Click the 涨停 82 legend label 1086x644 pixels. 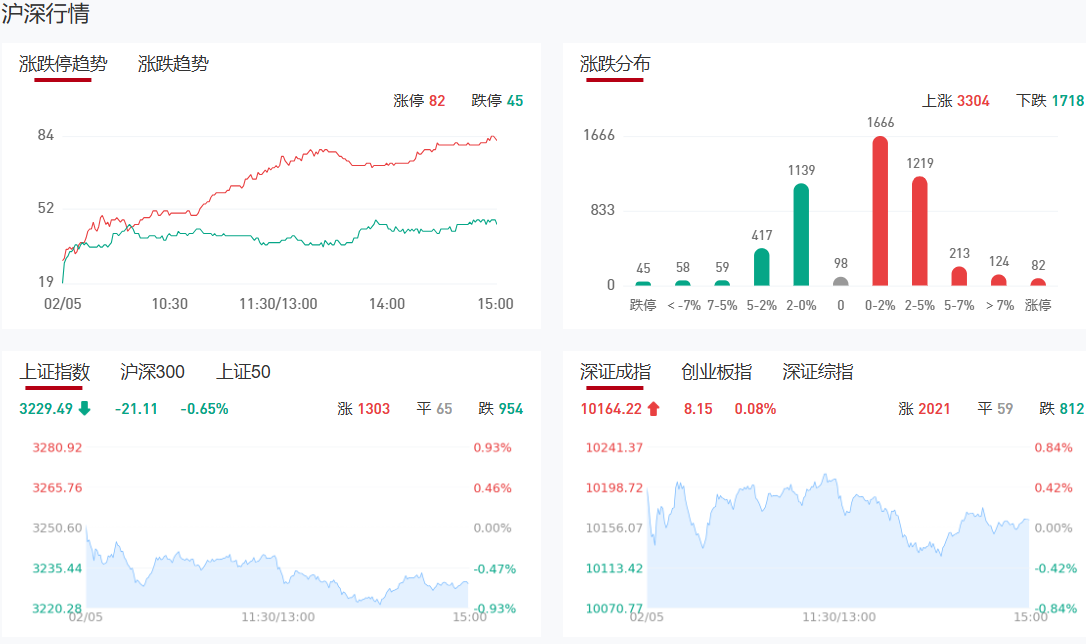pyautogui.click(x=419, y=101)
